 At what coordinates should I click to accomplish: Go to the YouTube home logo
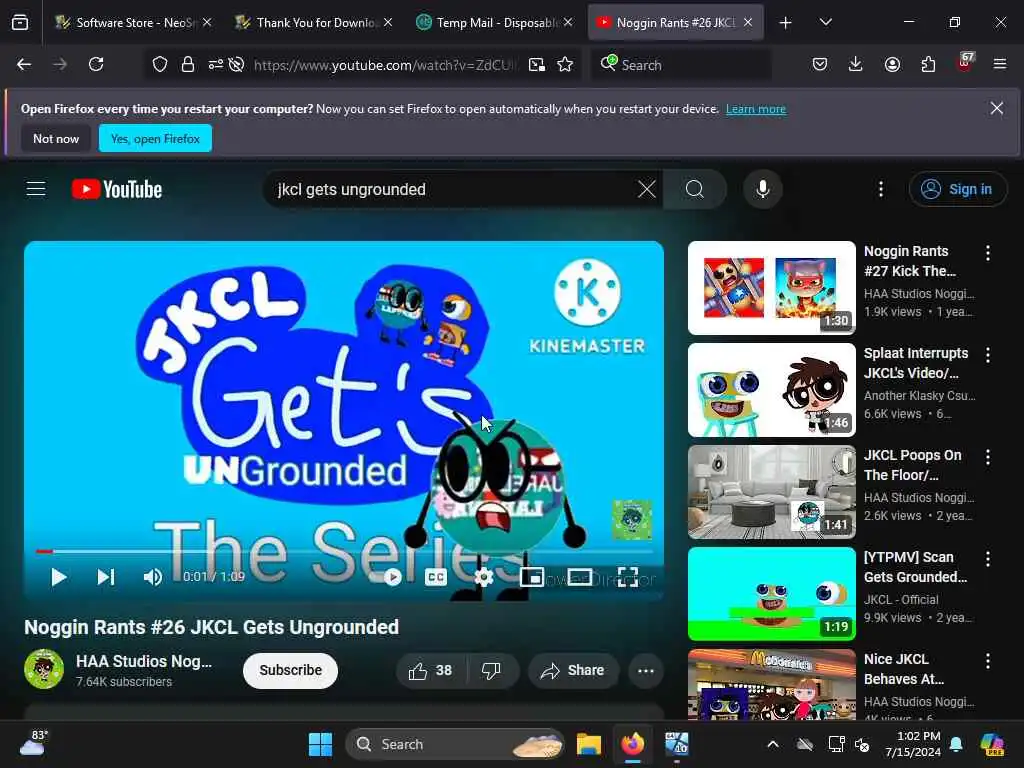click(117, 189)
